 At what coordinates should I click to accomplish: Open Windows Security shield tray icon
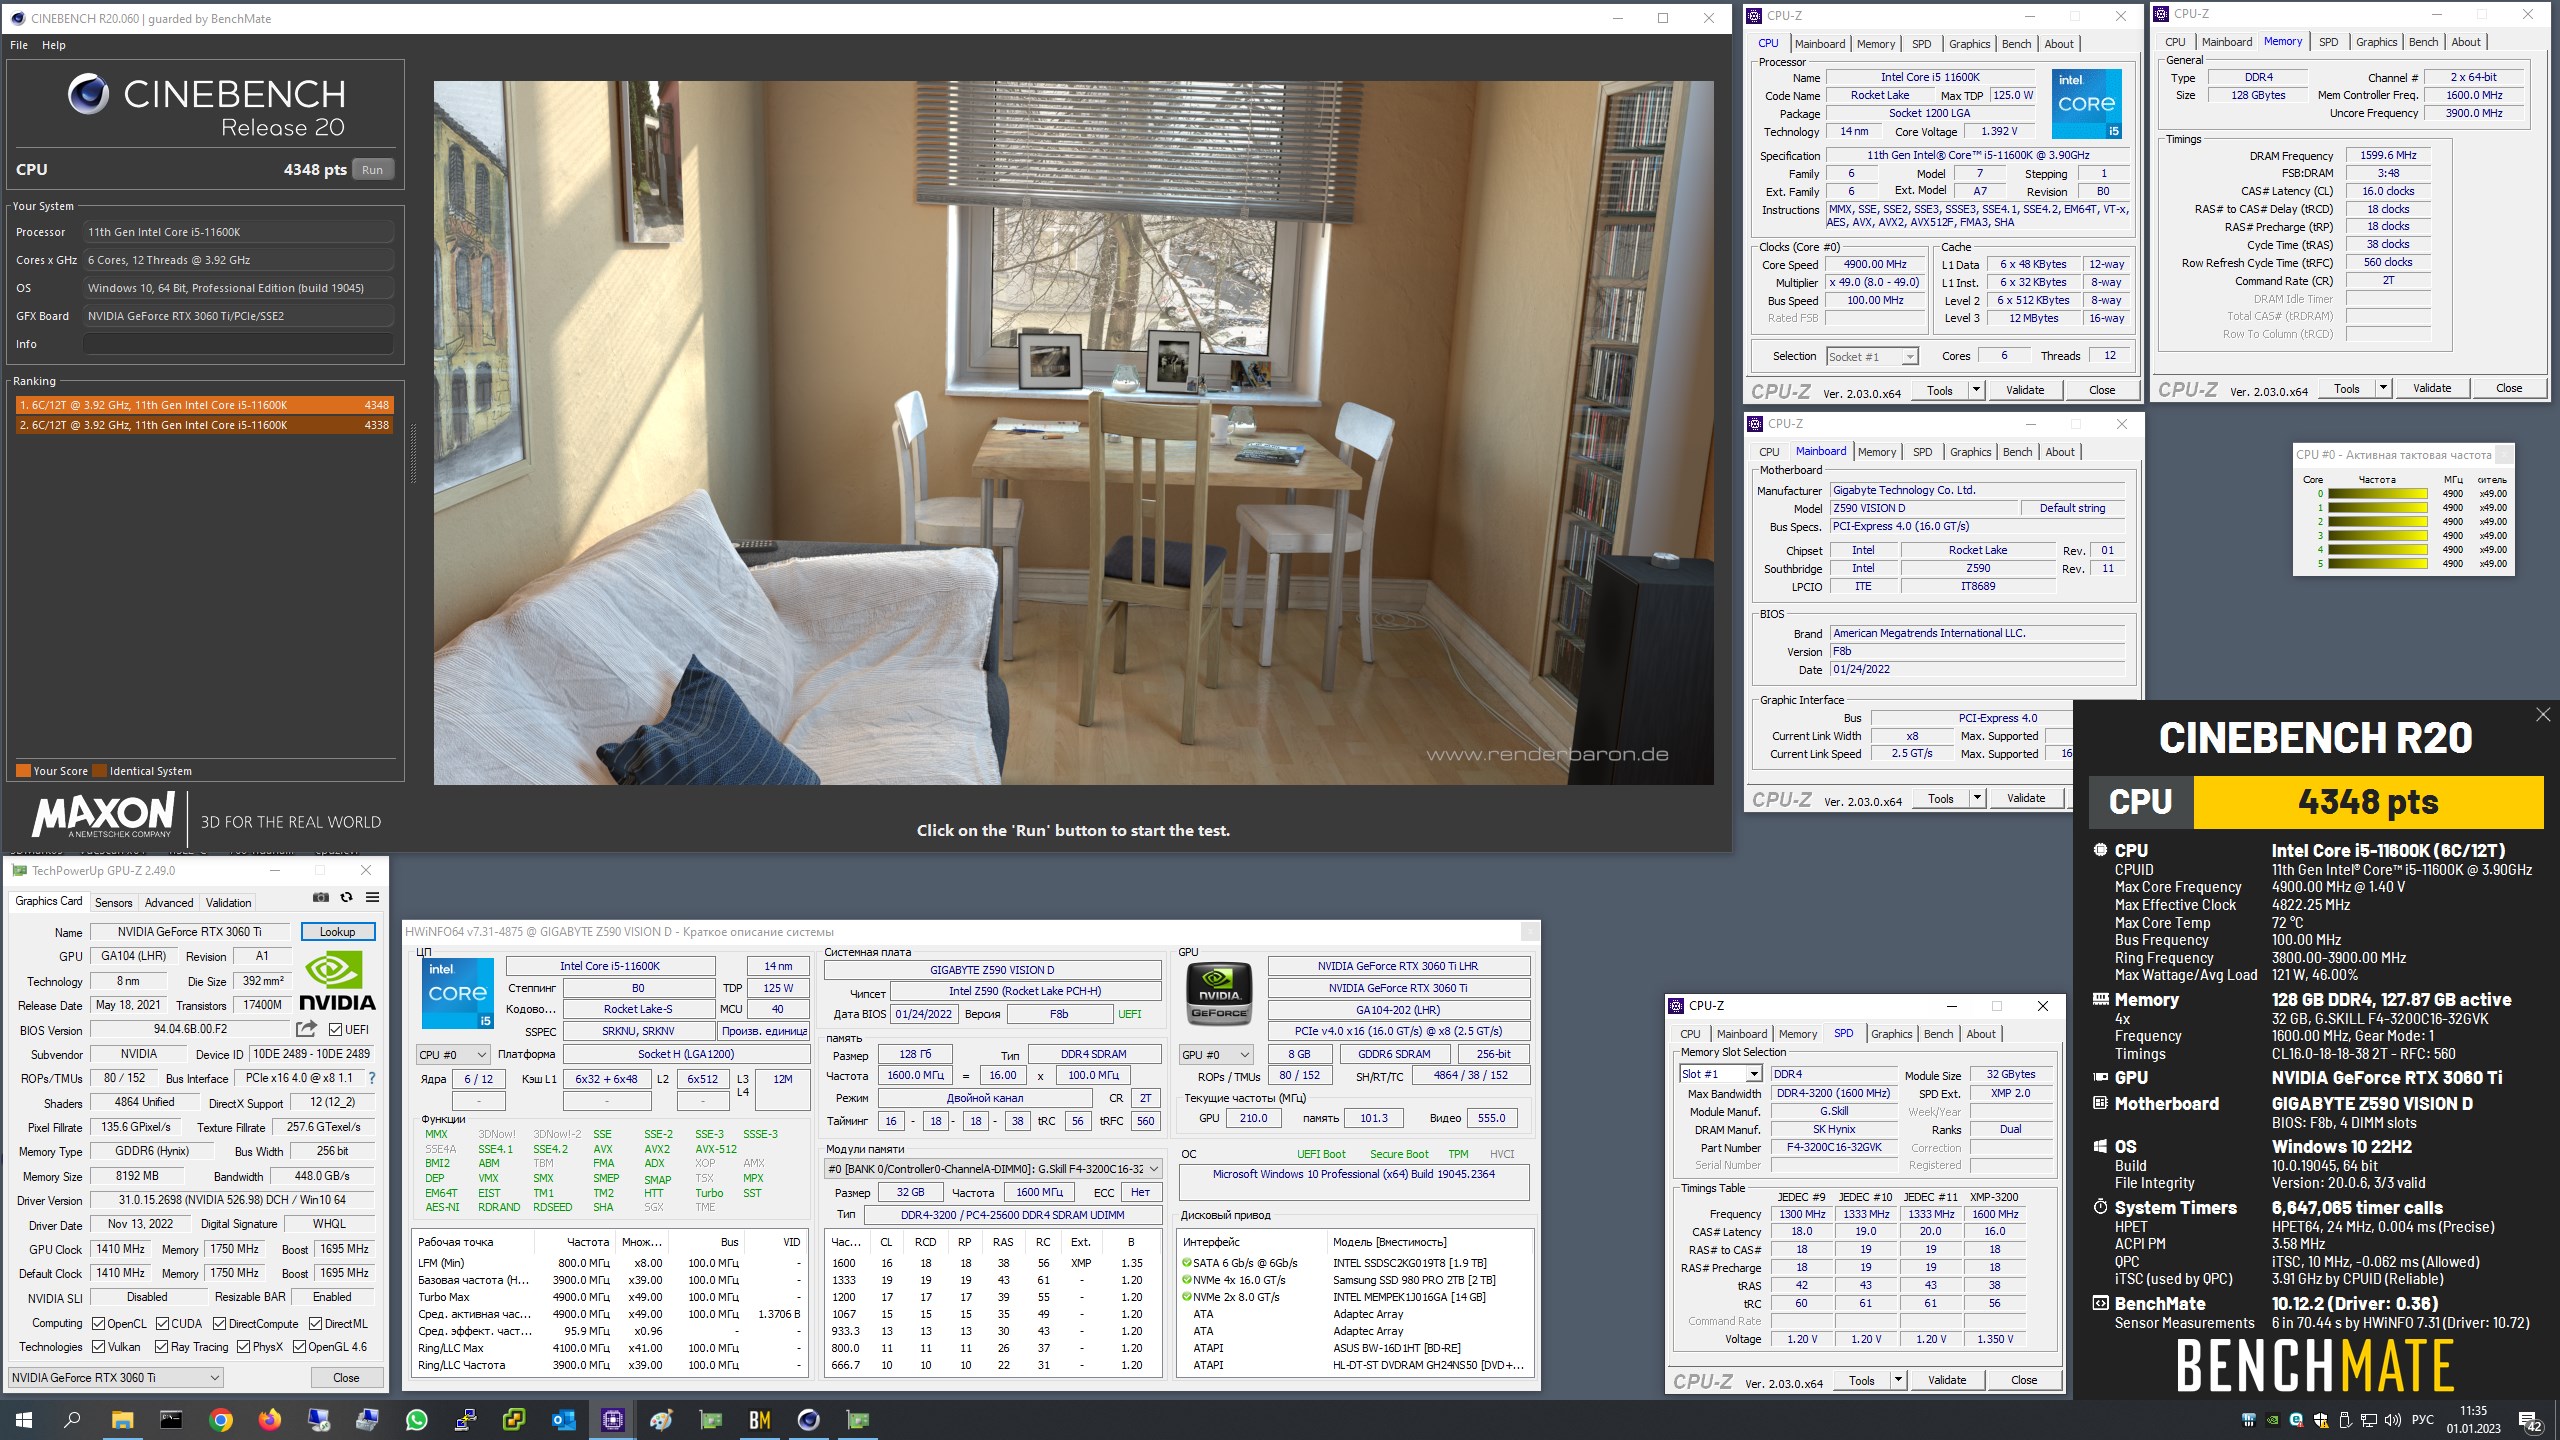2320,1420
